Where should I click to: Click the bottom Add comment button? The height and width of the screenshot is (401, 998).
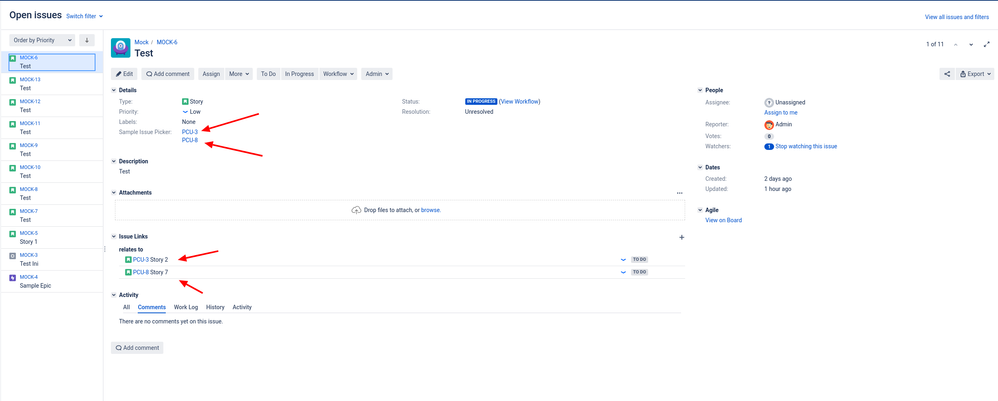coord(137,348)
